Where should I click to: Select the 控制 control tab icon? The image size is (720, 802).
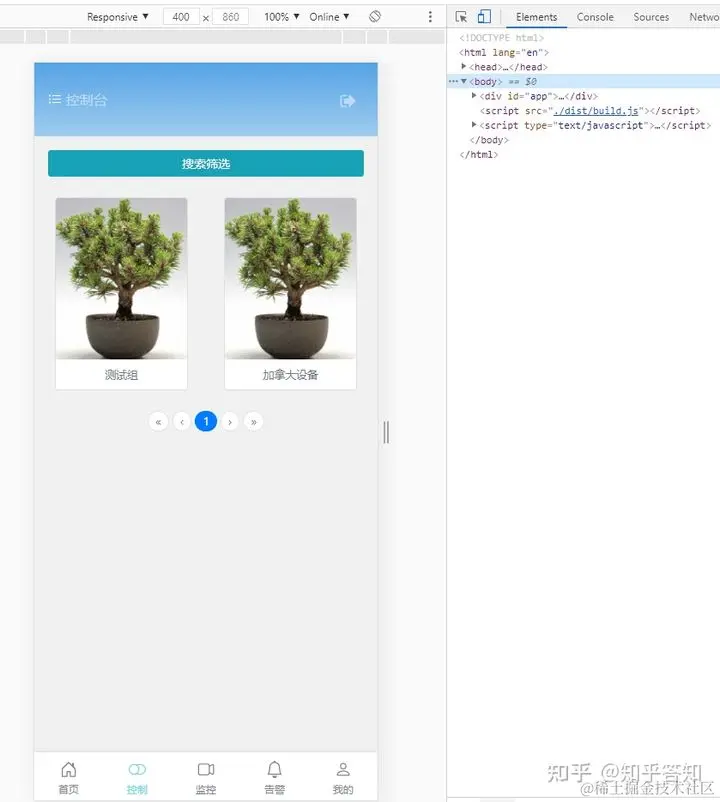coord(137,769)
